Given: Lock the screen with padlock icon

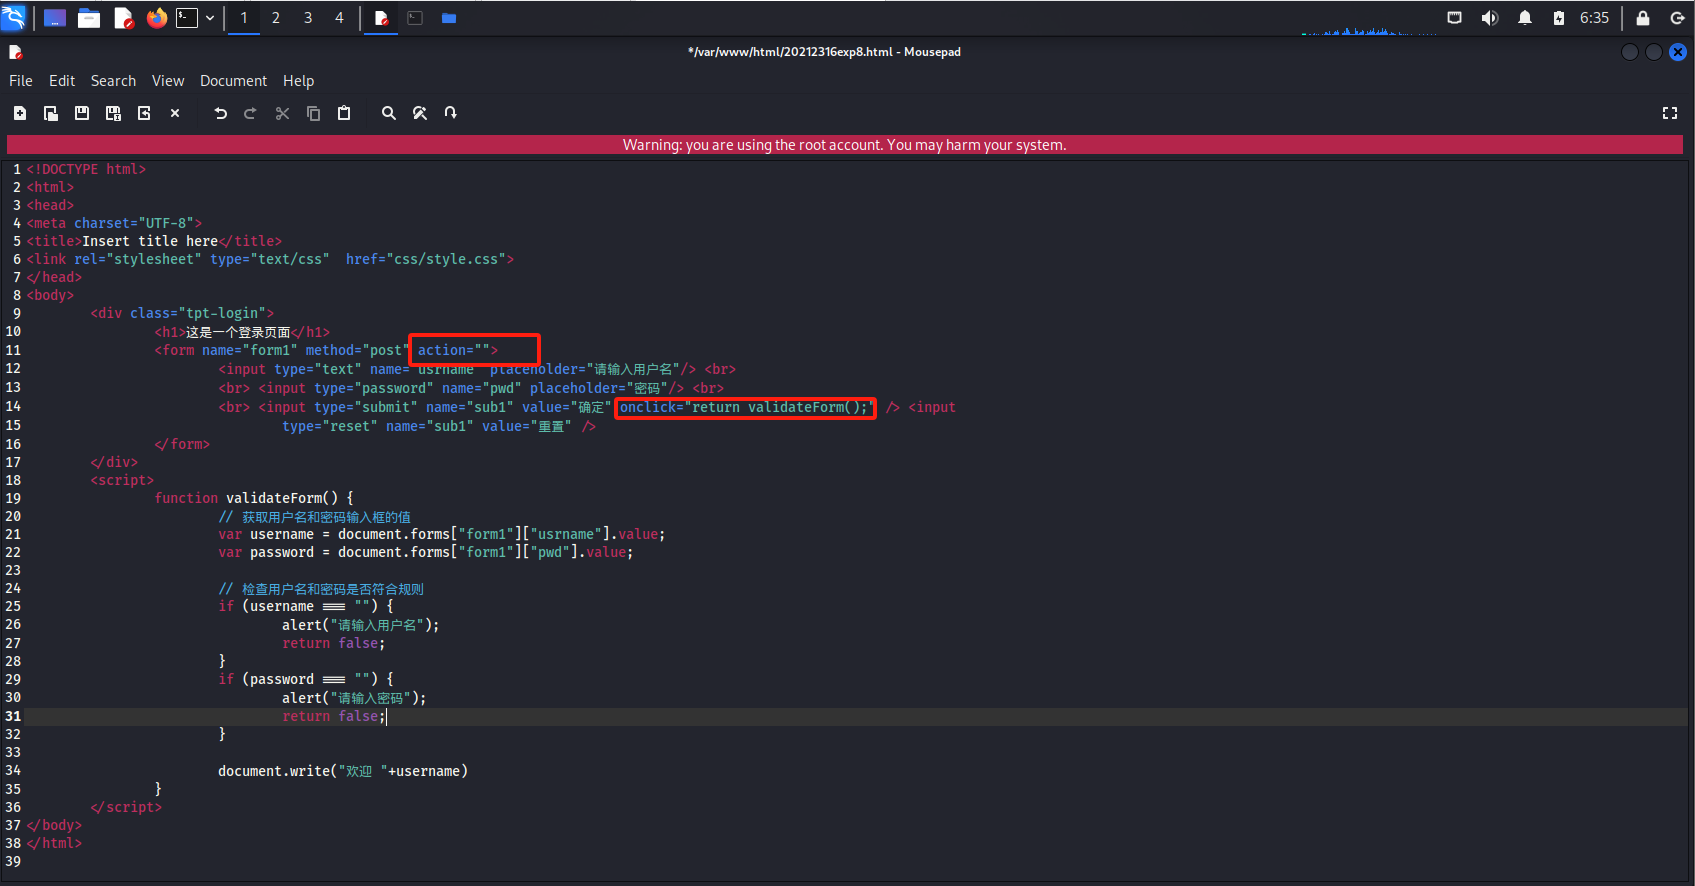Looking at the screenshot, I should coord(1642,18).
